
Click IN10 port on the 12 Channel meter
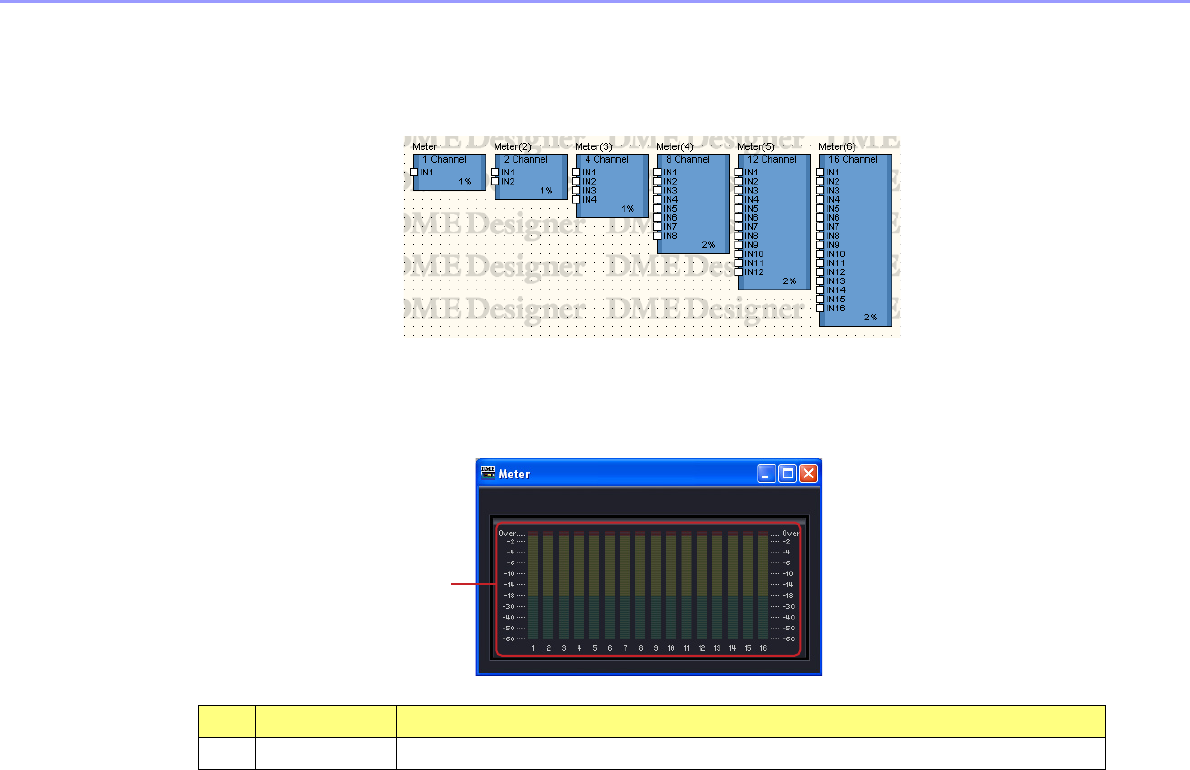click(x=739, y=254)
